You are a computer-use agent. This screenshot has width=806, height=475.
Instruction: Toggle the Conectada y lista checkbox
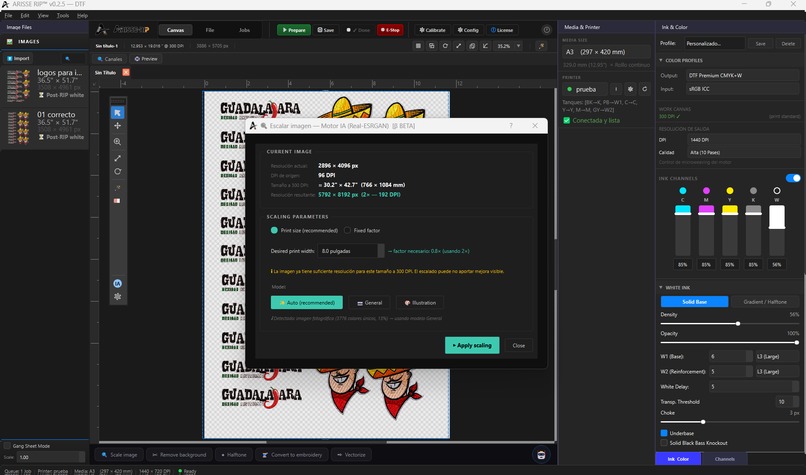pos(566,120)
